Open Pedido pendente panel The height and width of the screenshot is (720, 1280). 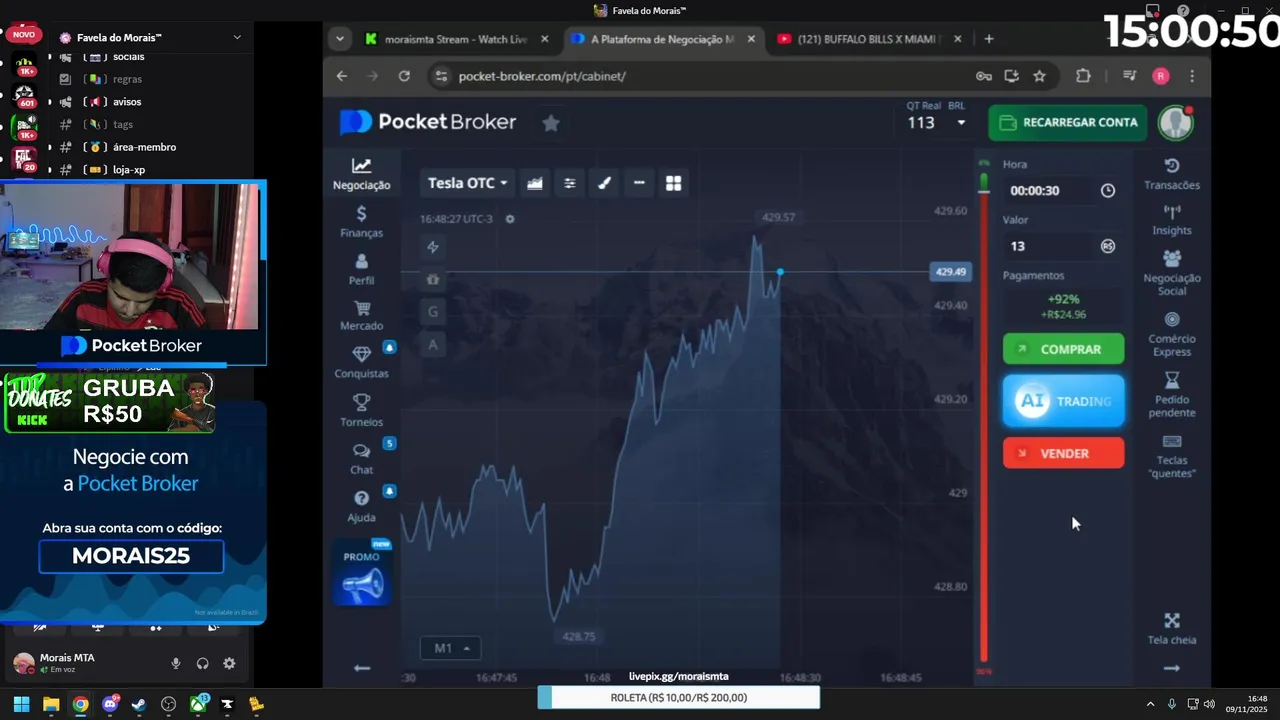(1172, 395)
